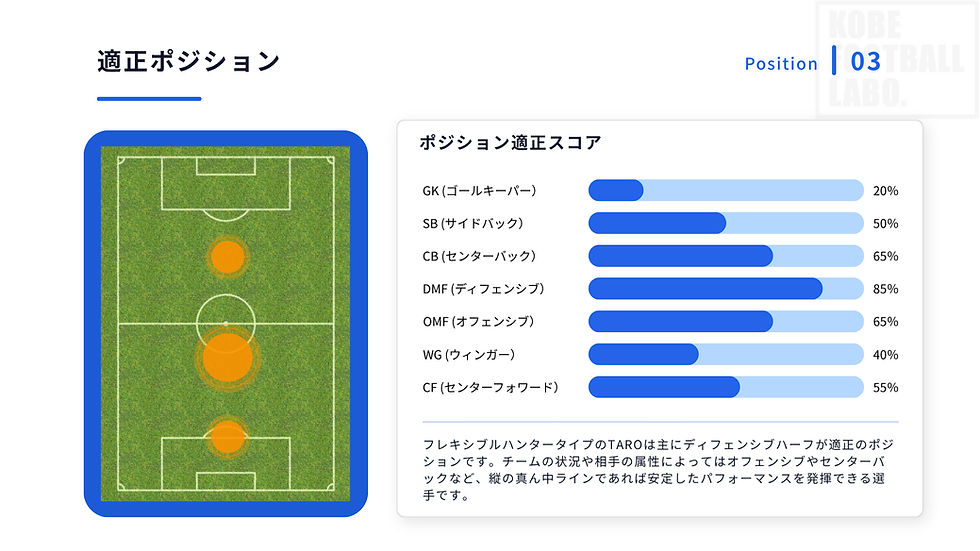Click the GK (ゴールキーパー) 20% bar
This screenshot has width=980, height=551.
(x=726, y=191)
